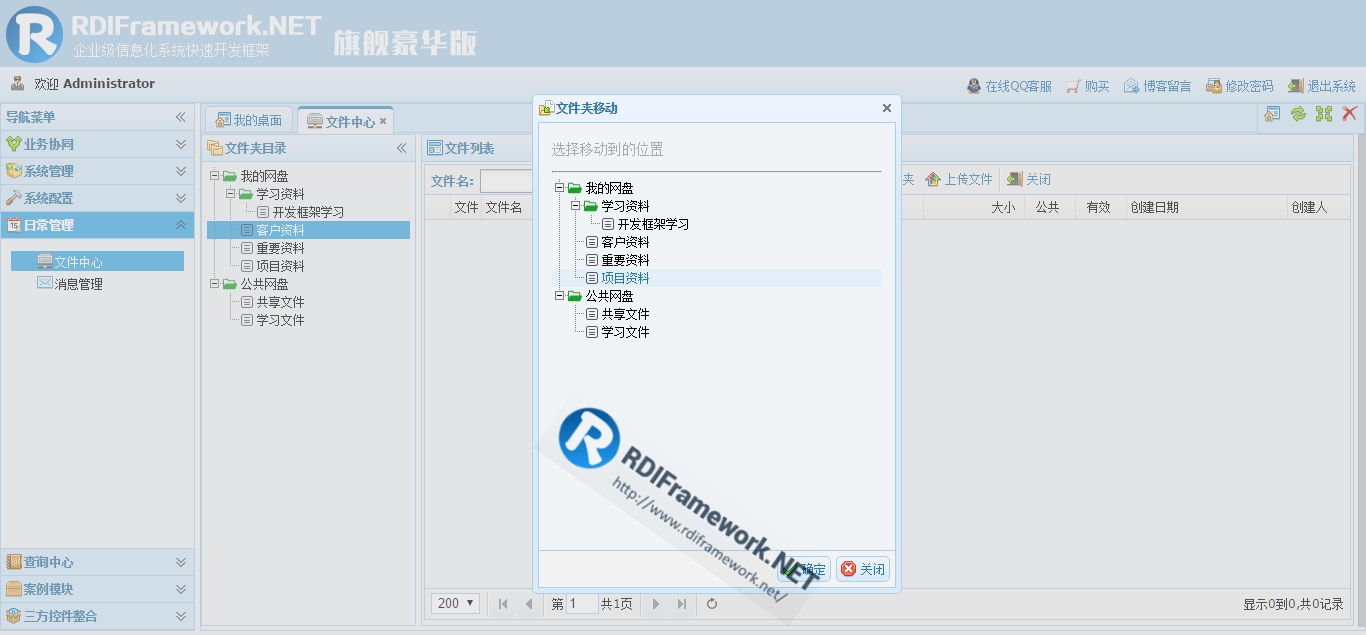
Task: Click the green refresh tab icon
Action: pyautogui.click(x=1298, y=114)
